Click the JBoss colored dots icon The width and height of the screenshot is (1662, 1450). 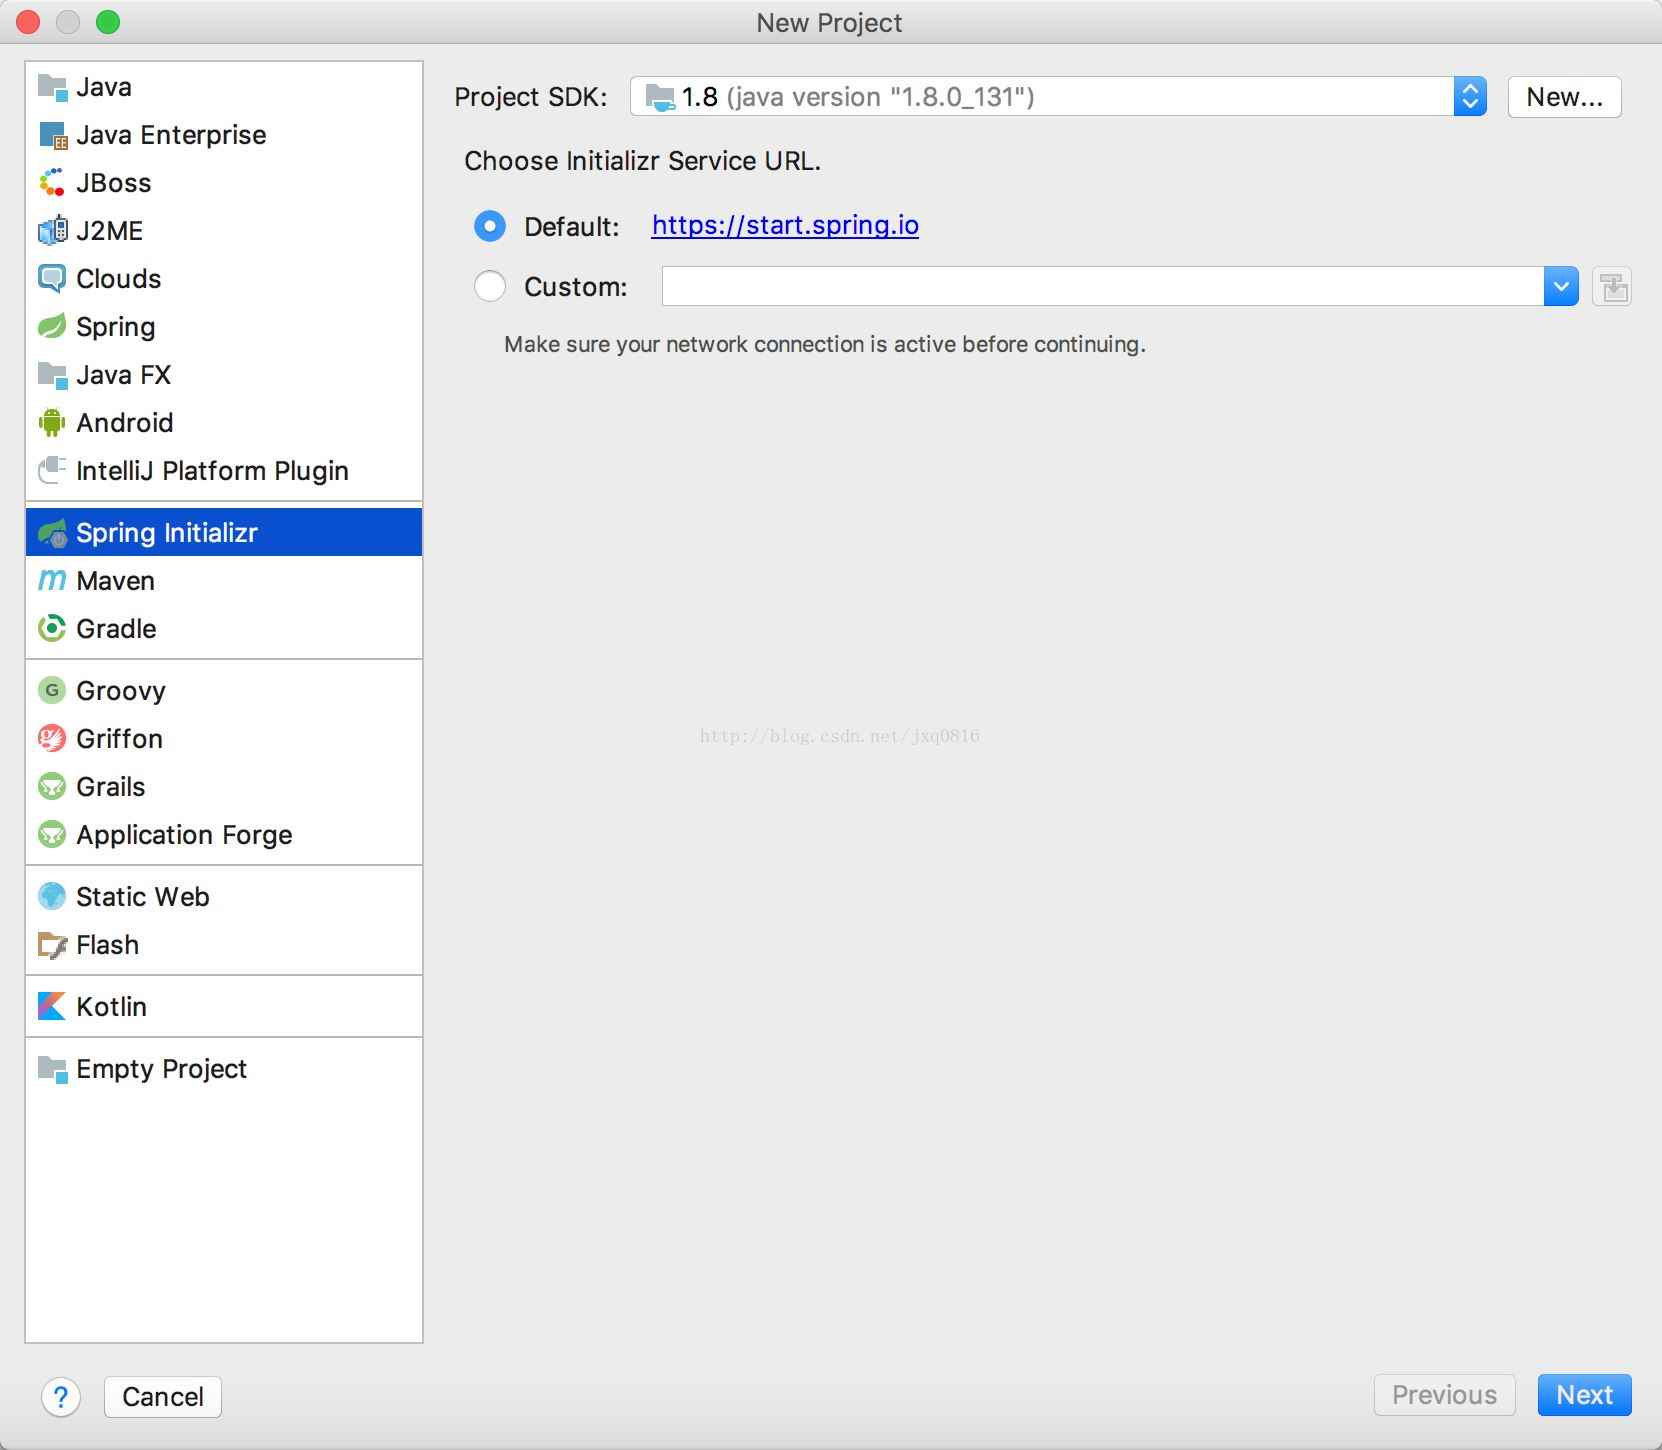click(52, 183)
